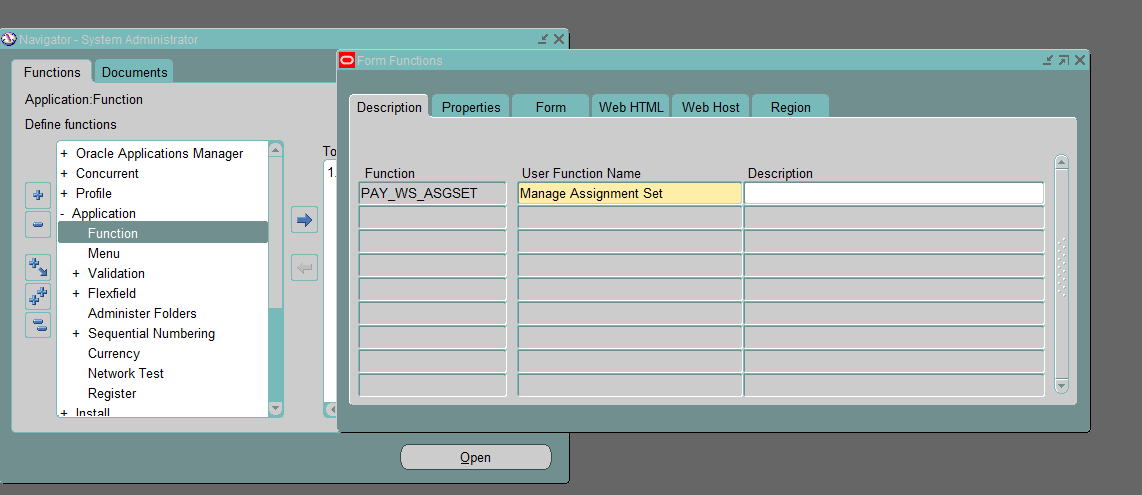This screenshot has height=495, width=1142.
Task: Open the Web Host tab
Action: (711, 107)
